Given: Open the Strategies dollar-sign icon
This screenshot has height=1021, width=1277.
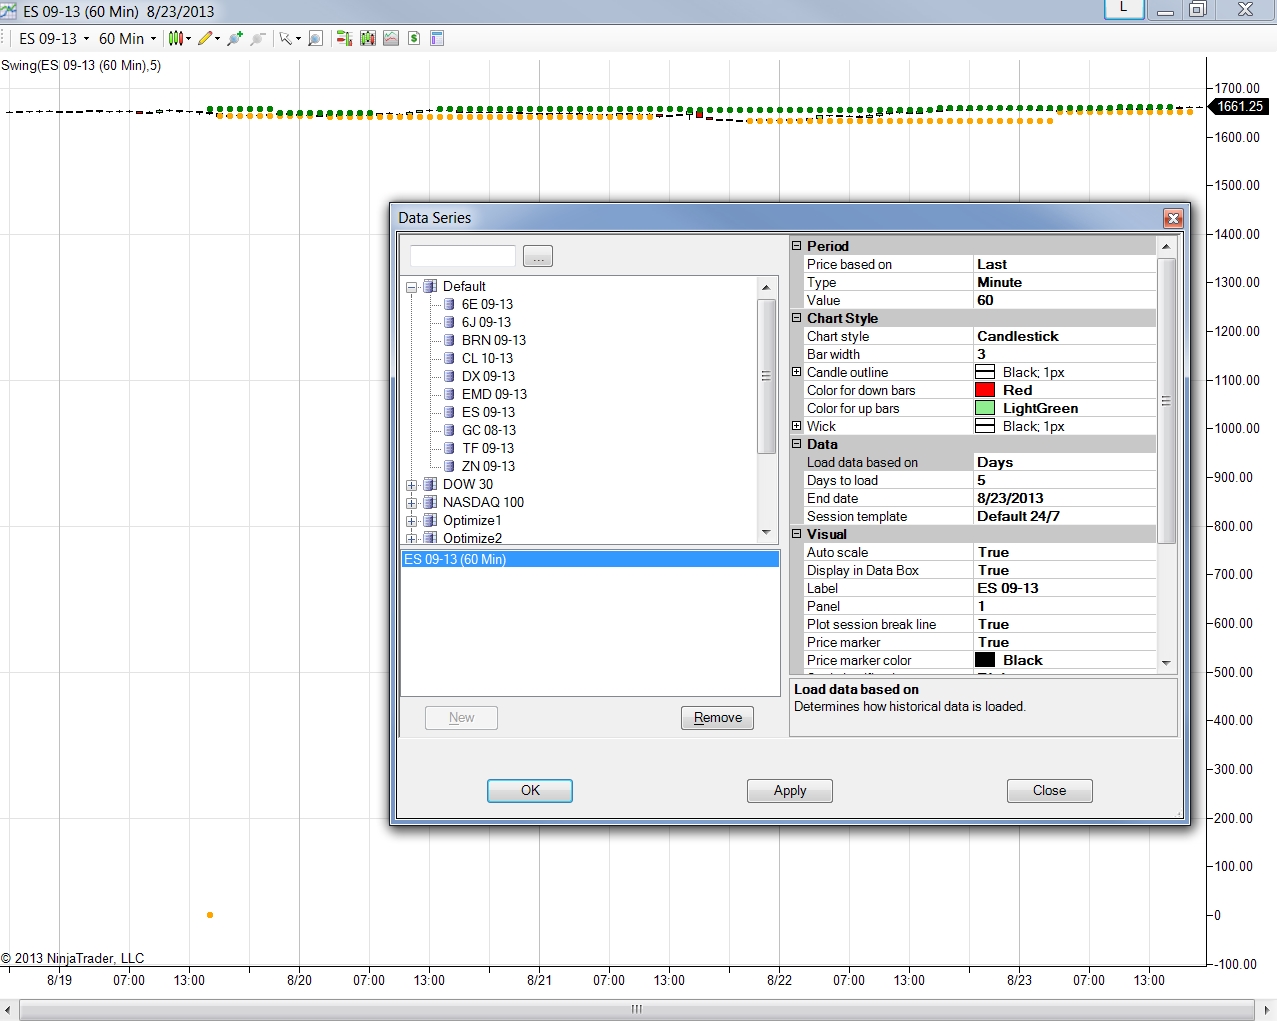Looking at the screenshot, I should pos(414,38).
